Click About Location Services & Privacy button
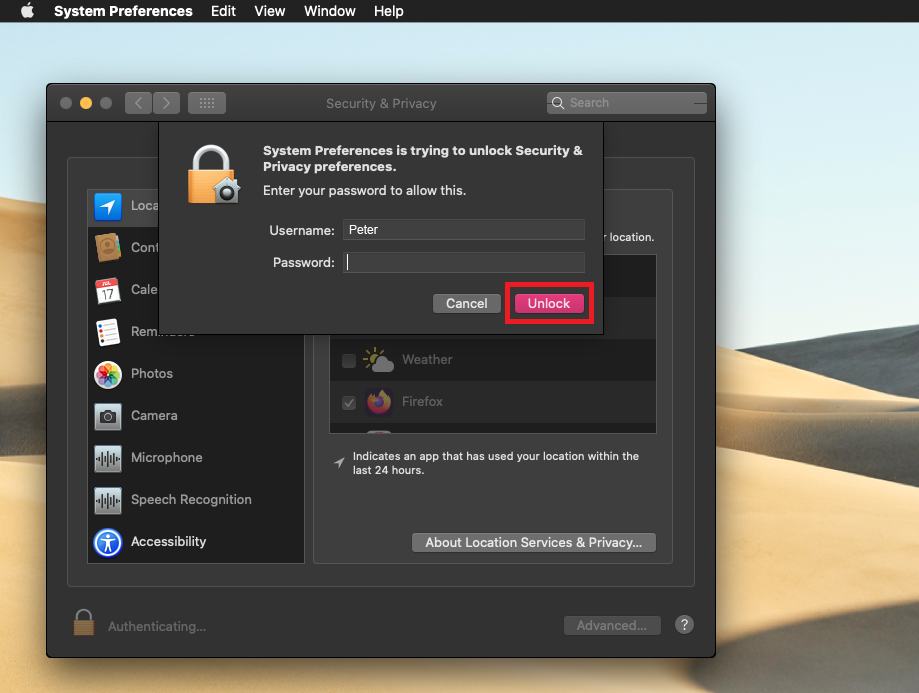This screenshot has height=693, width=919. point(533,542)
